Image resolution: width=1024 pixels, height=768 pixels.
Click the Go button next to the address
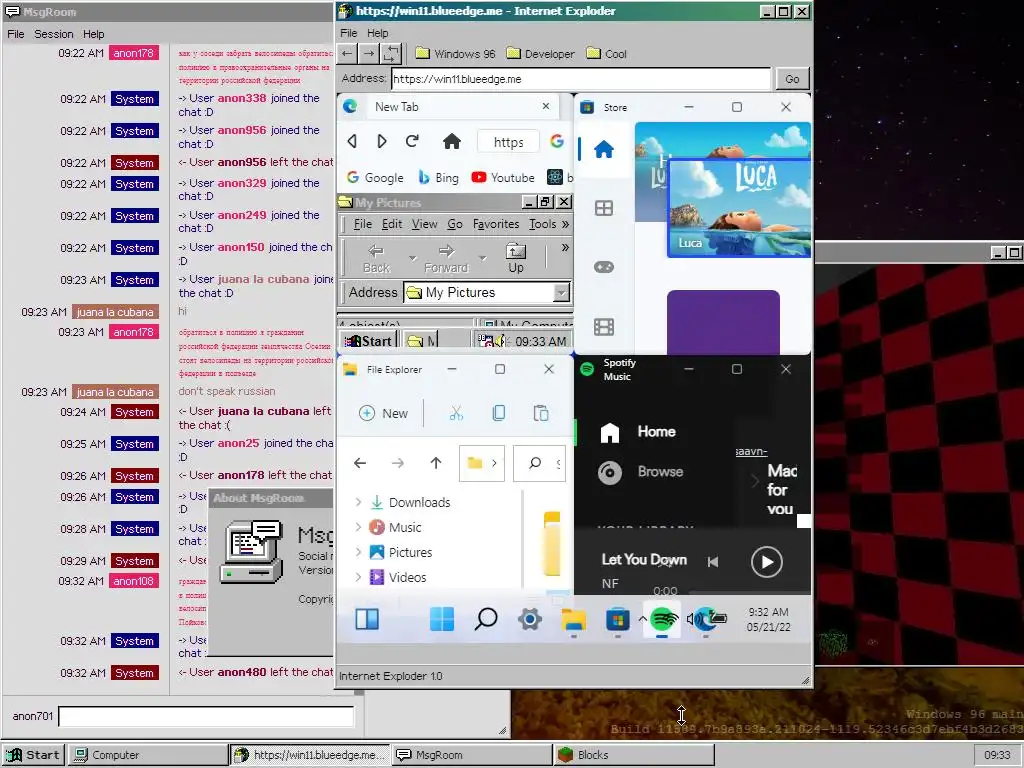coord(792,79)
